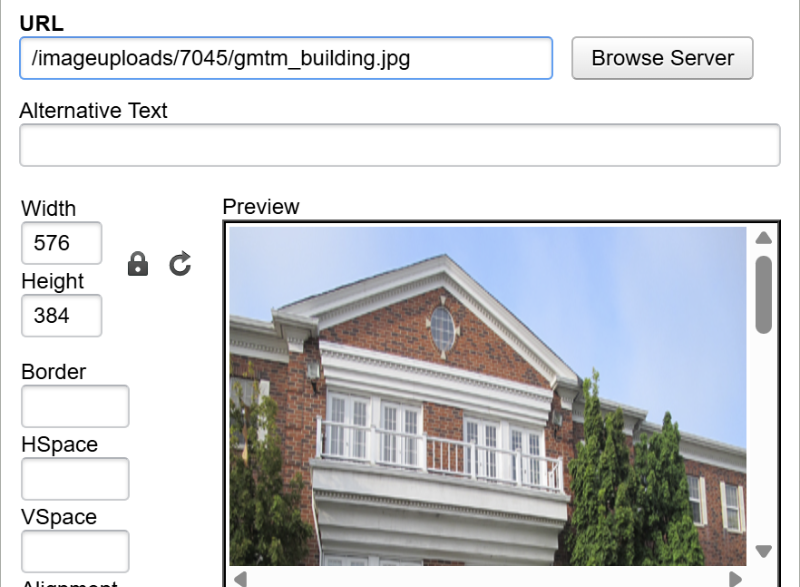Toggle the lock aspect ratio icon
This screenshot has width=800, height=587.
pos(138,264)
